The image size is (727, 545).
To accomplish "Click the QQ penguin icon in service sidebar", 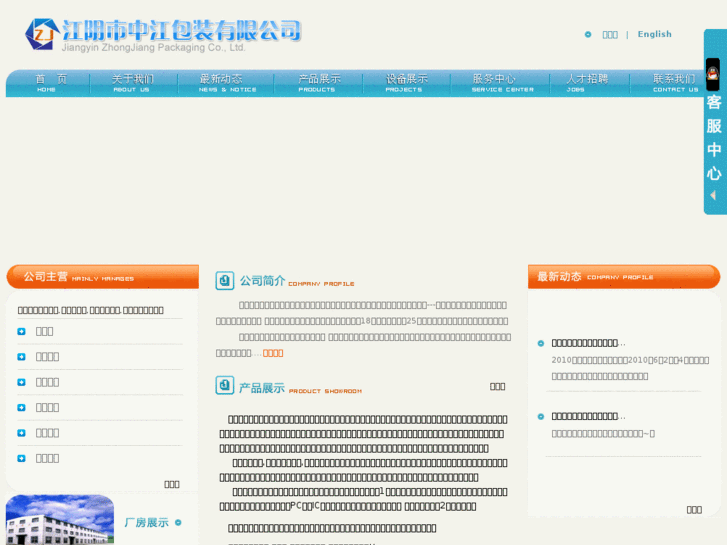I will (713, 74).
